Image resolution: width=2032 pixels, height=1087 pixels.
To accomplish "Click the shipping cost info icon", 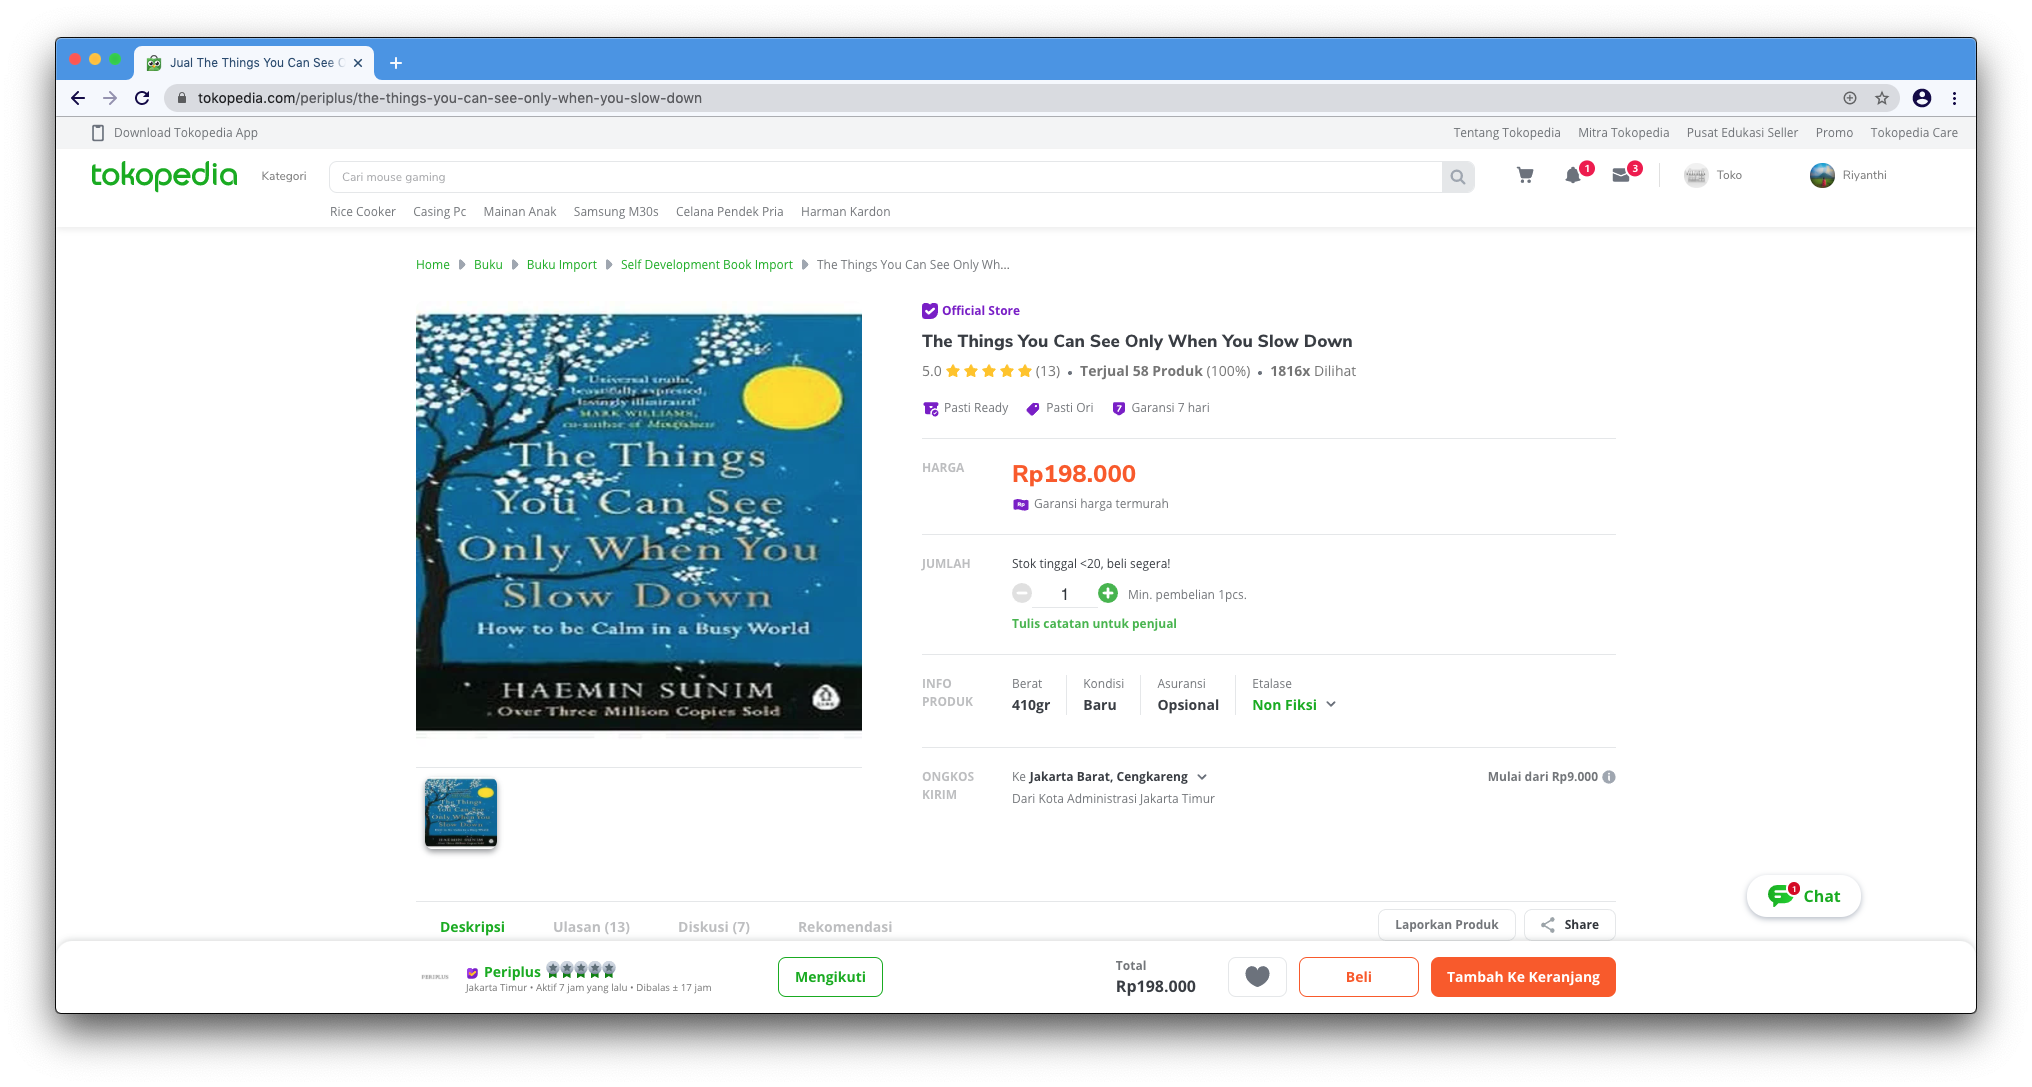I will [1609, 777].
